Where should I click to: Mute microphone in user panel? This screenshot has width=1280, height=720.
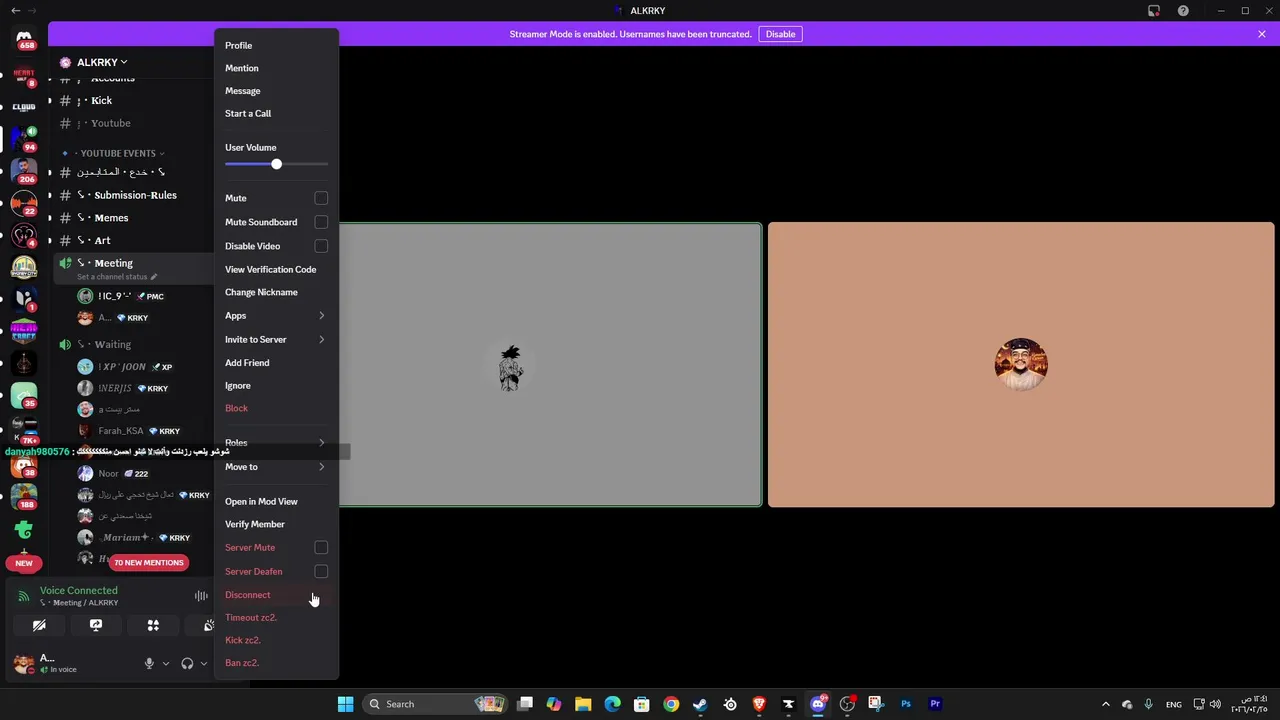149,663
